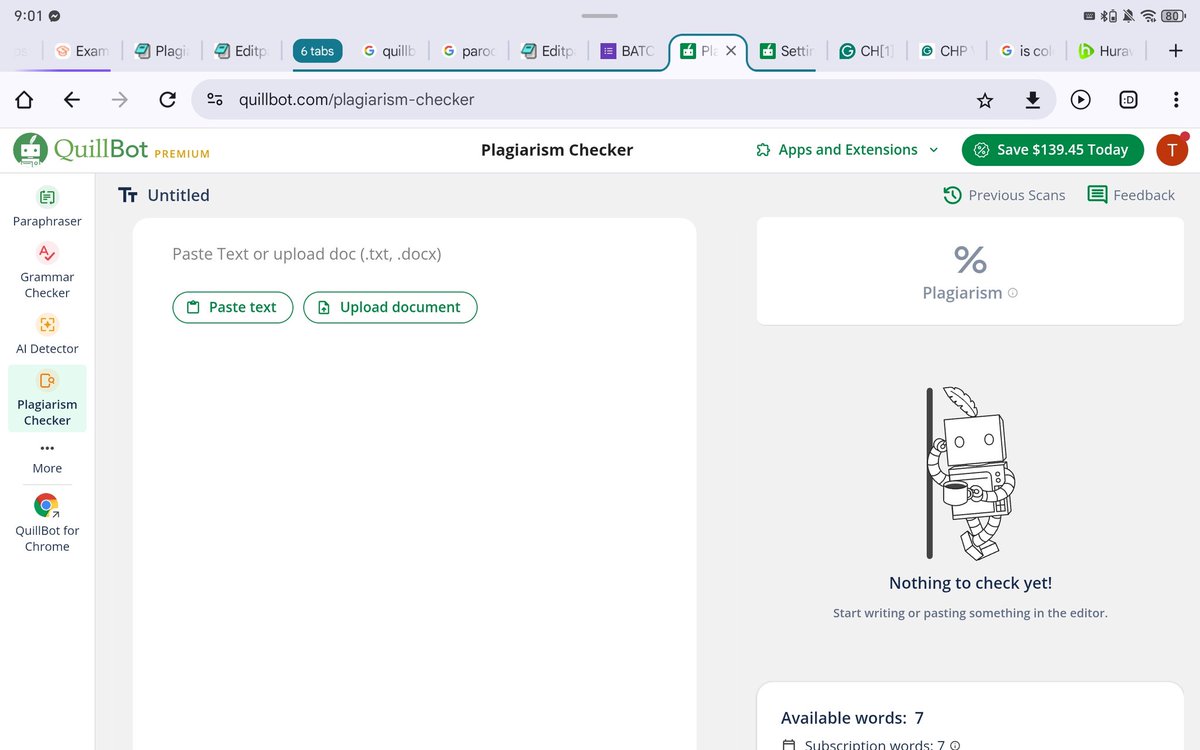Open the AI Detector tool
Screen dimensions: 1200x750
pyautogui.click(x=47, y=334)
